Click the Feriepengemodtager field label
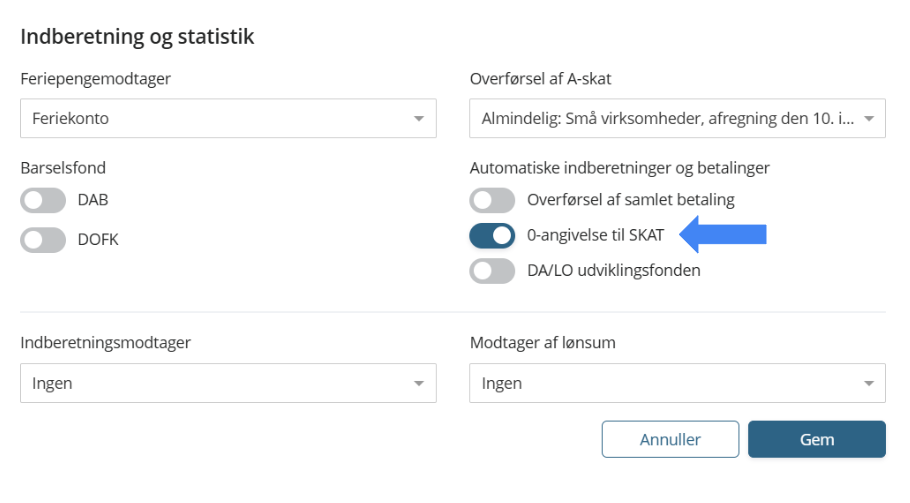Screen dimensions: 910x503 tap(96, 79)
